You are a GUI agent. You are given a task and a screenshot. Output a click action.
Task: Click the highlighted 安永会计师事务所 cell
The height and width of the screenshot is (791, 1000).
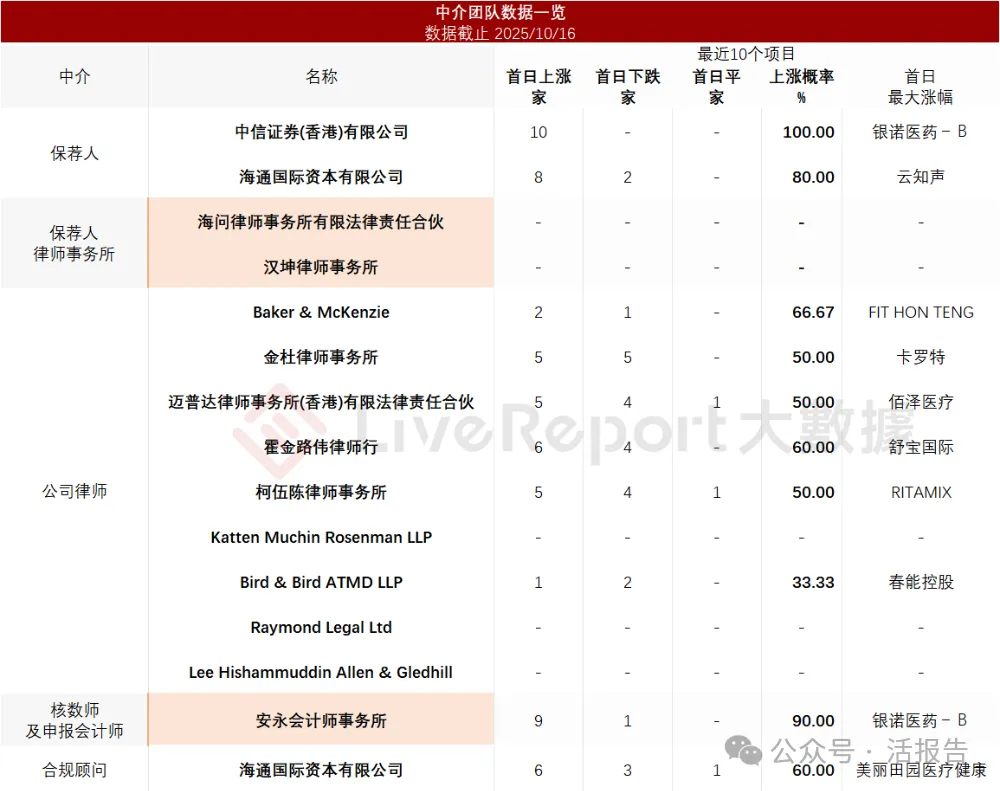point(321,720)
